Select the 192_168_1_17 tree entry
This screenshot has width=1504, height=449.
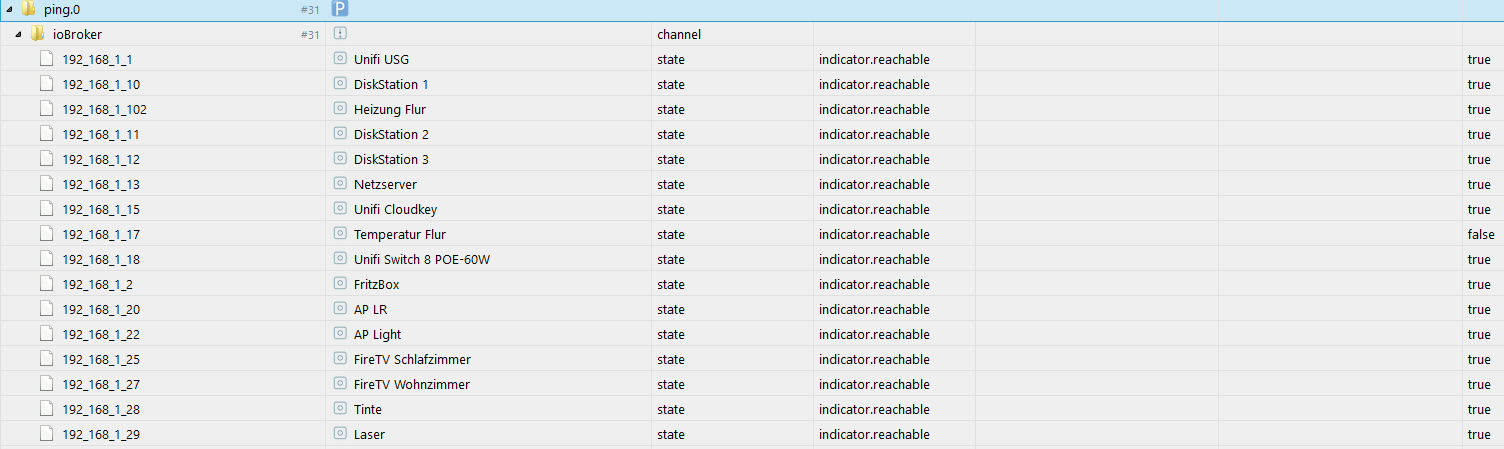pyautogui.click(x=101, y=234)
